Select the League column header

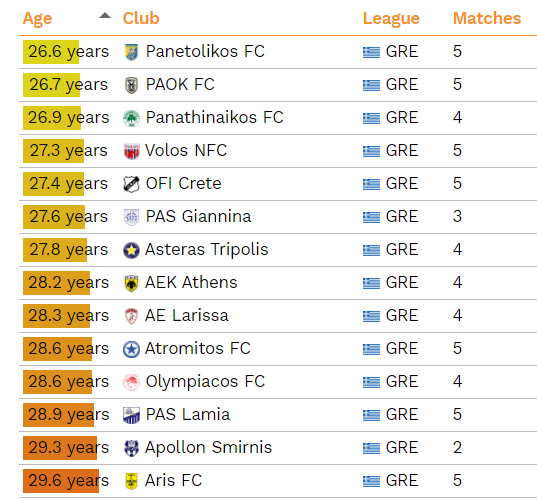pos(391,19)
